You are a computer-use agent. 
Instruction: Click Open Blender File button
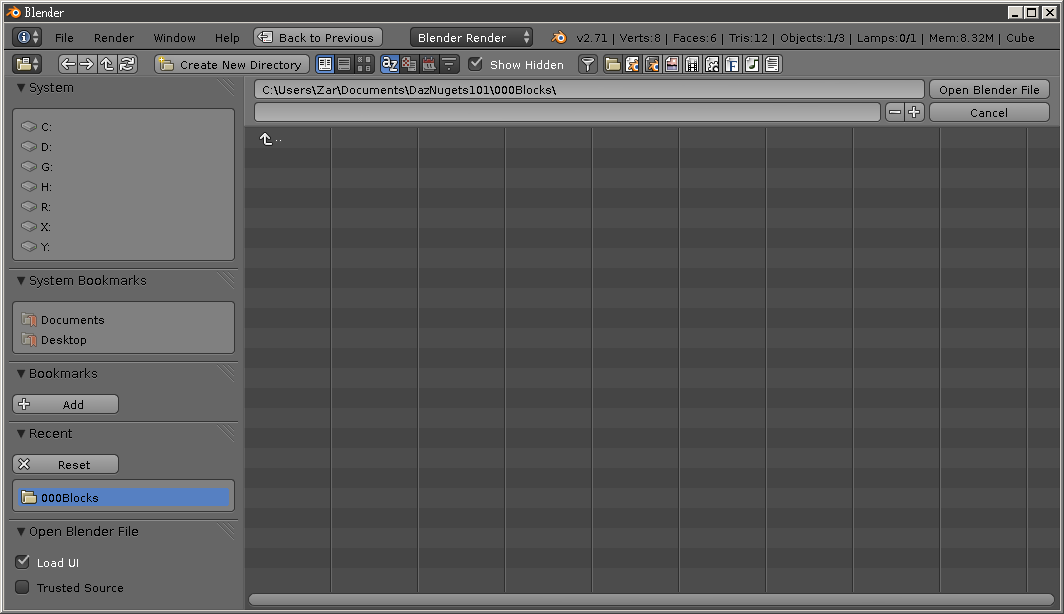point(989,90)
